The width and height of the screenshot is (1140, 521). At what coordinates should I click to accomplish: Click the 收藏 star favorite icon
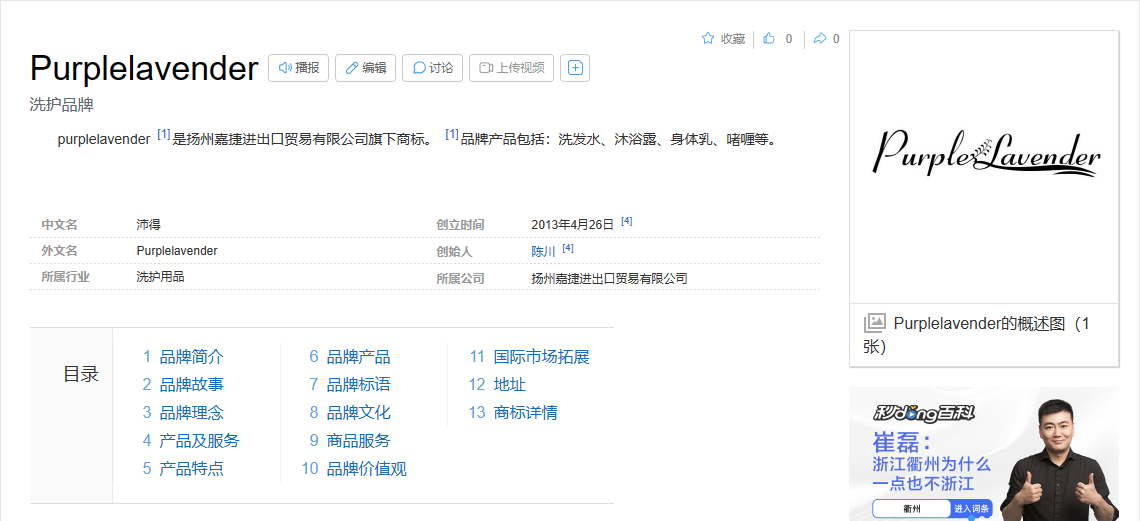[707, 39]
